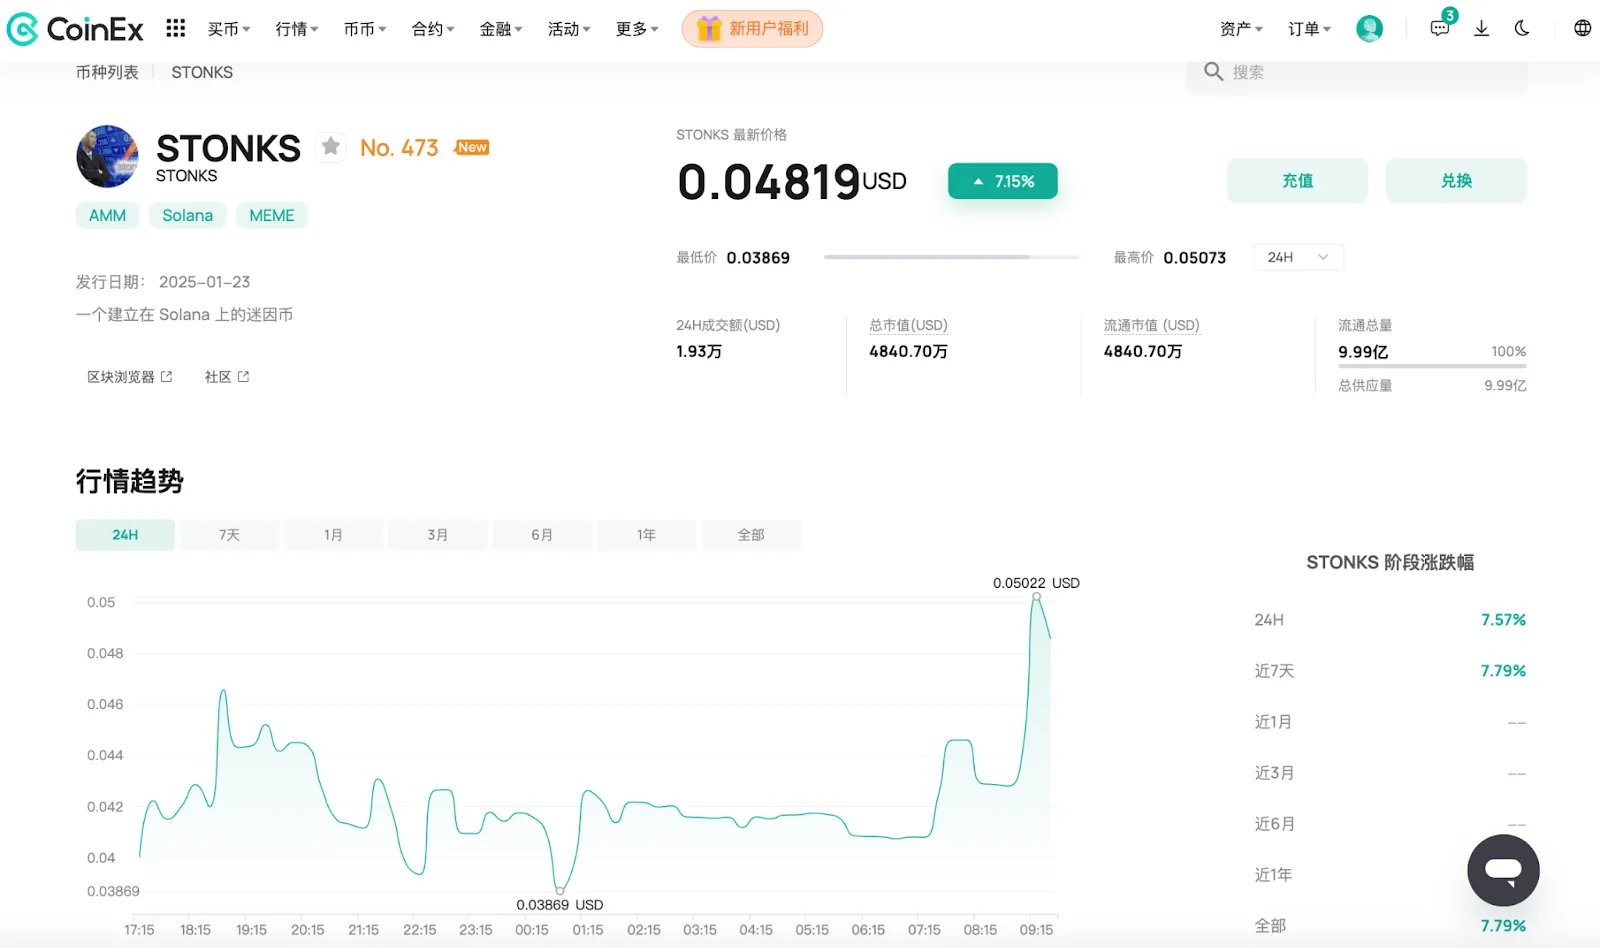This screenshot has height=948, width=1600.
Task: Open the 活动 dropdown menu
Action: (569, 29)
